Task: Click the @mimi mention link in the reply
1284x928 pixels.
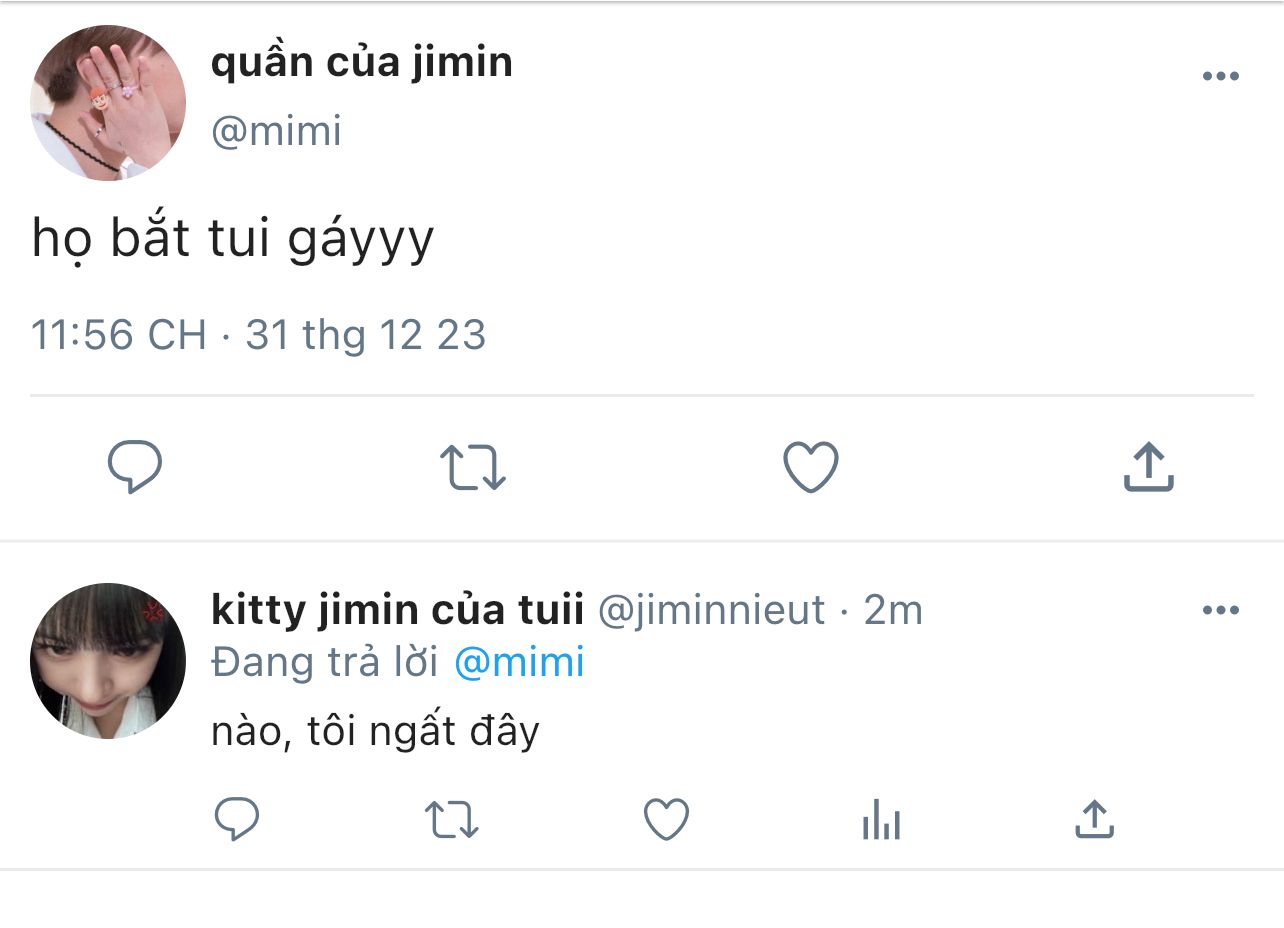Action: (x=519, y=663)
